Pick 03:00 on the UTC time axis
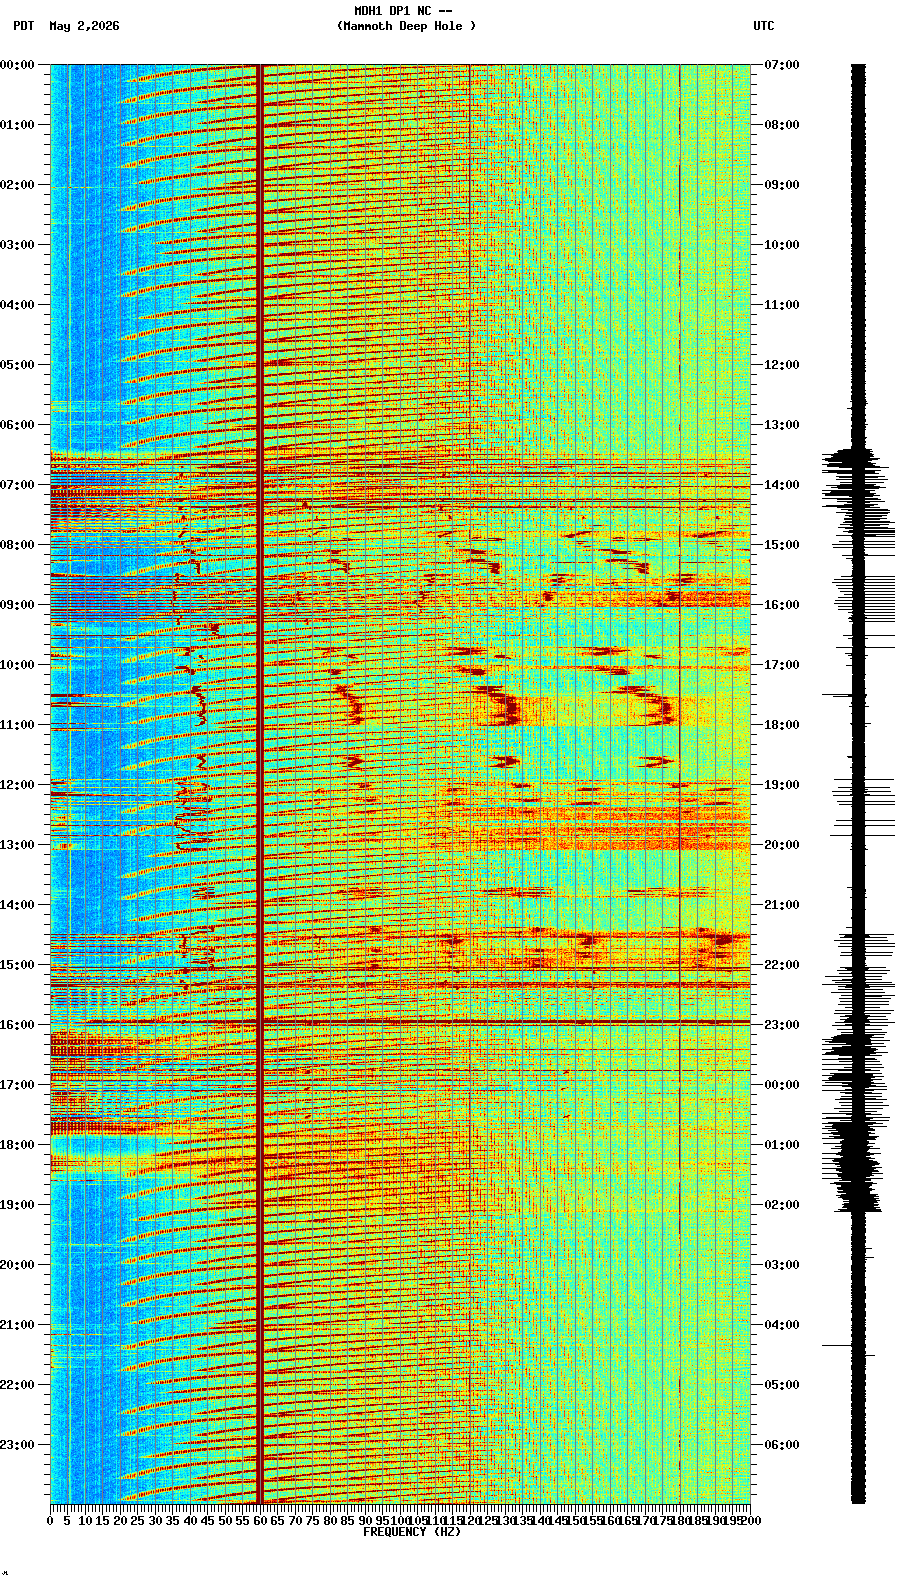Image resolution: width=902 pixels, height=1584 pixels. (782, 1265)
